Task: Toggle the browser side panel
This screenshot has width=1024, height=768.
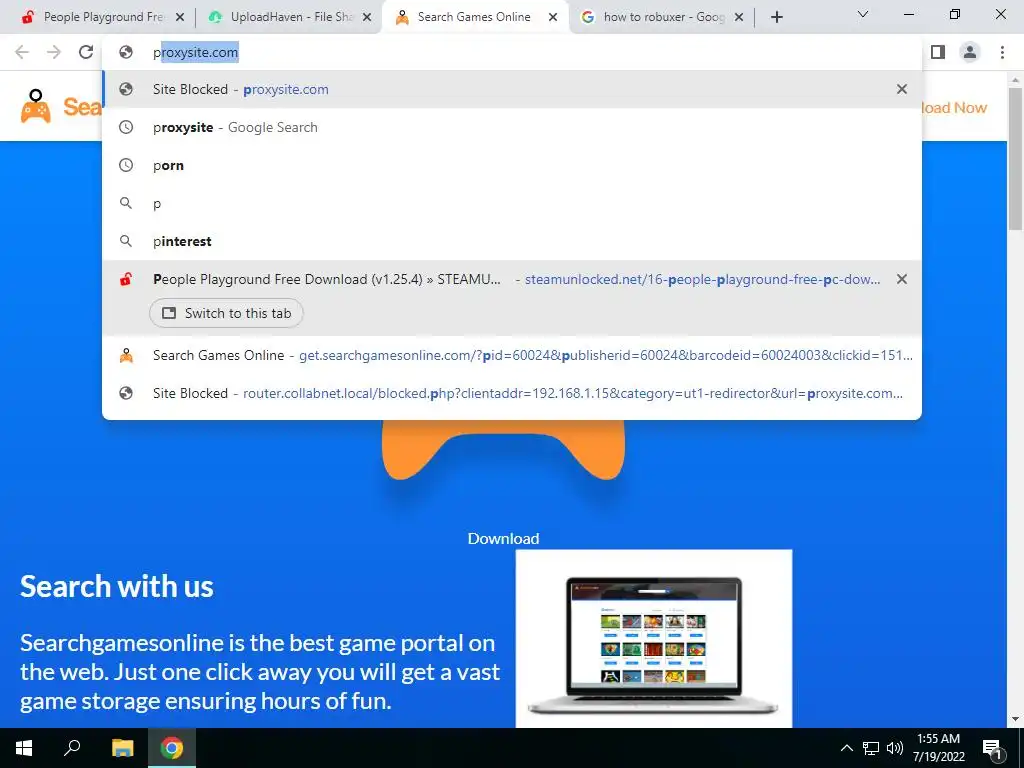Action: [x=938, y=52]
